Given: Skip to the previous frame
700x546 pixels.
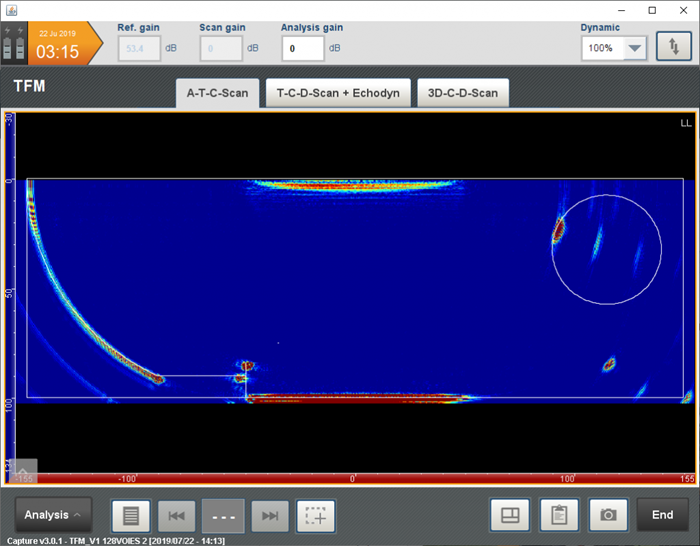Looking at the screenshot, I should point(177,516).
